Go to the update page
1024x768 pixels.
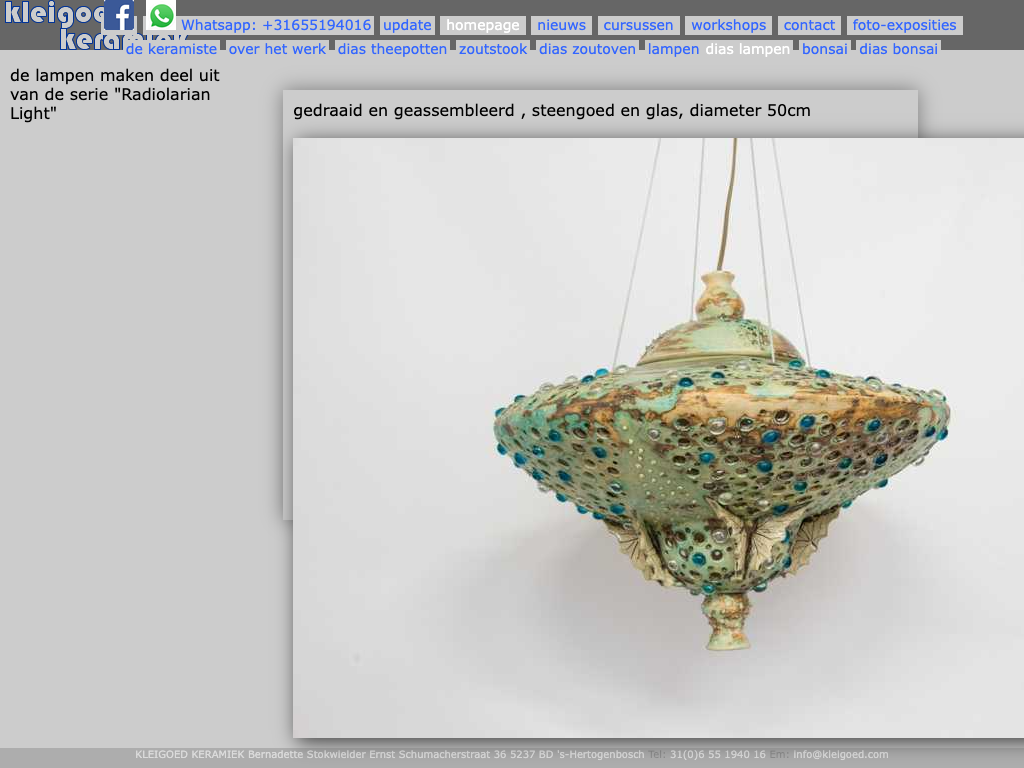tap(407, 25)
